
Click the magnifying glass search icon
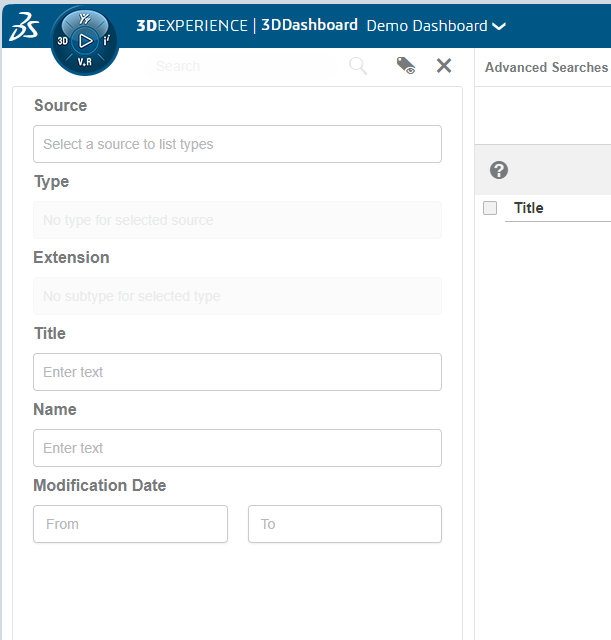pyautogui.click(x=357, y=66)
